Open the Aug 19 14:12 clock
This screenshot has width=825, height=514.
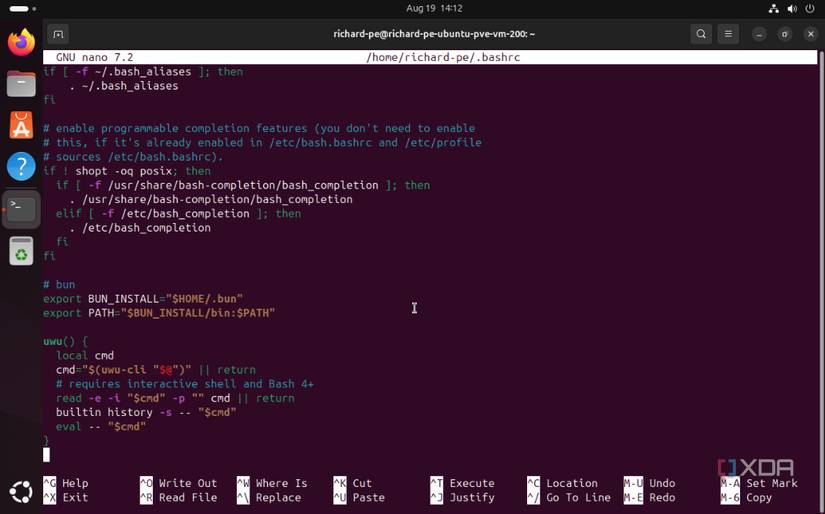click(434, 8)
